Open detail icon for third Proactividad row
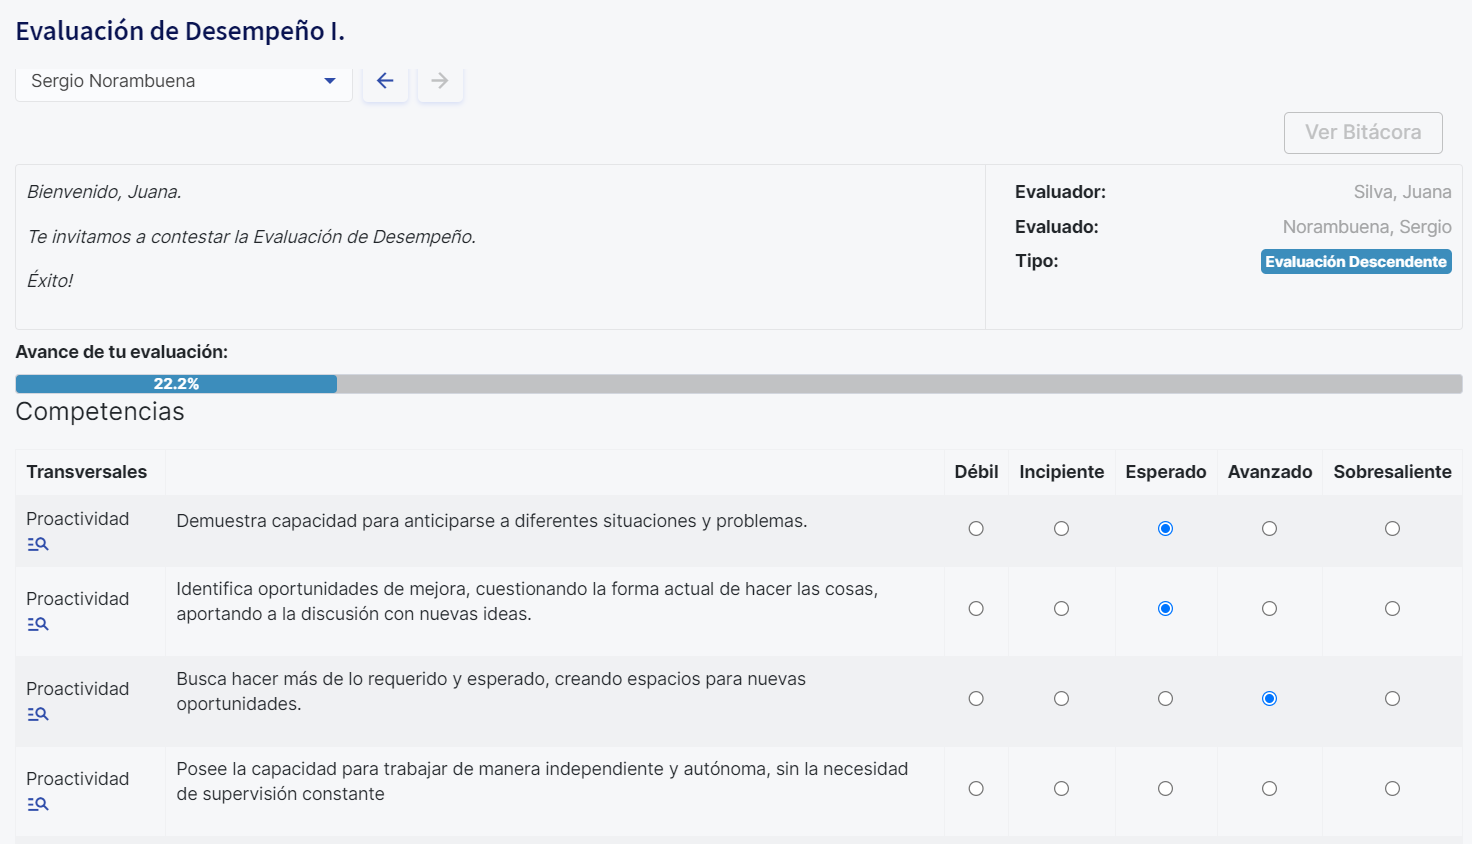This screenshot has height=844, width=1472. 38,714
